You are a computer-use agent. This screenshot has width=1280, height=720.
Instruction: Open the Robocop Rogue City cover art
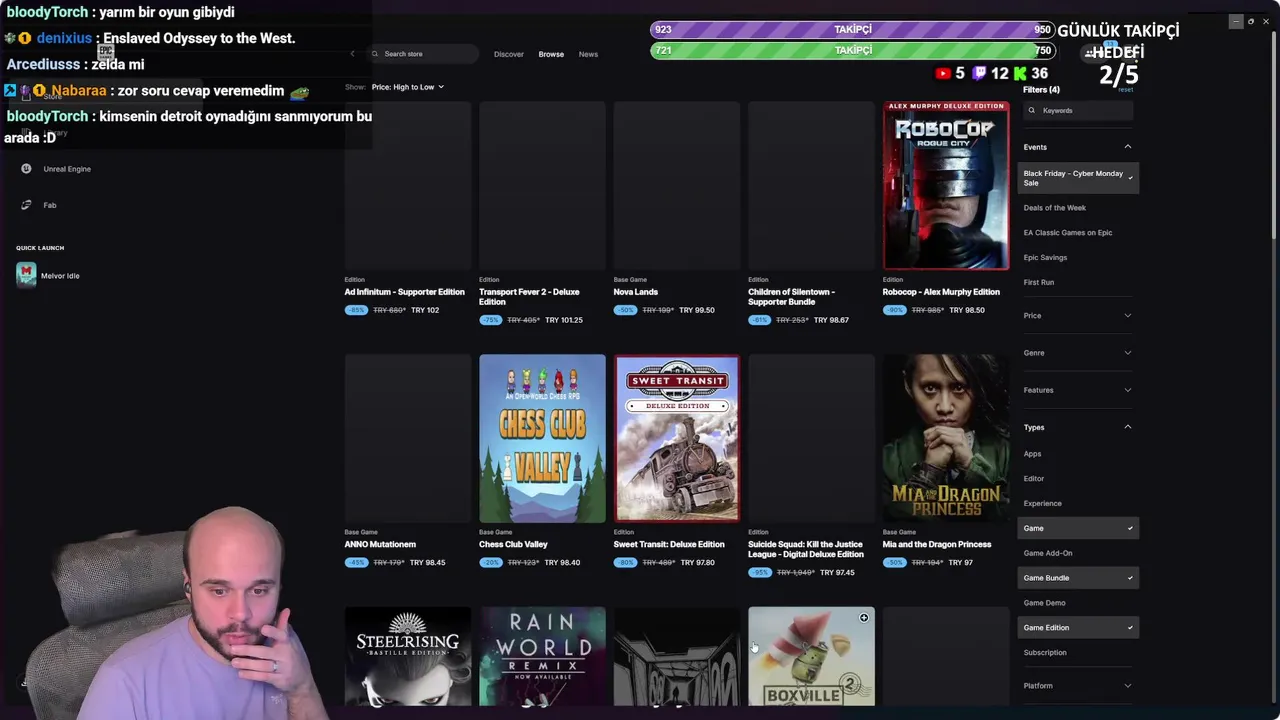click(946, 186)
